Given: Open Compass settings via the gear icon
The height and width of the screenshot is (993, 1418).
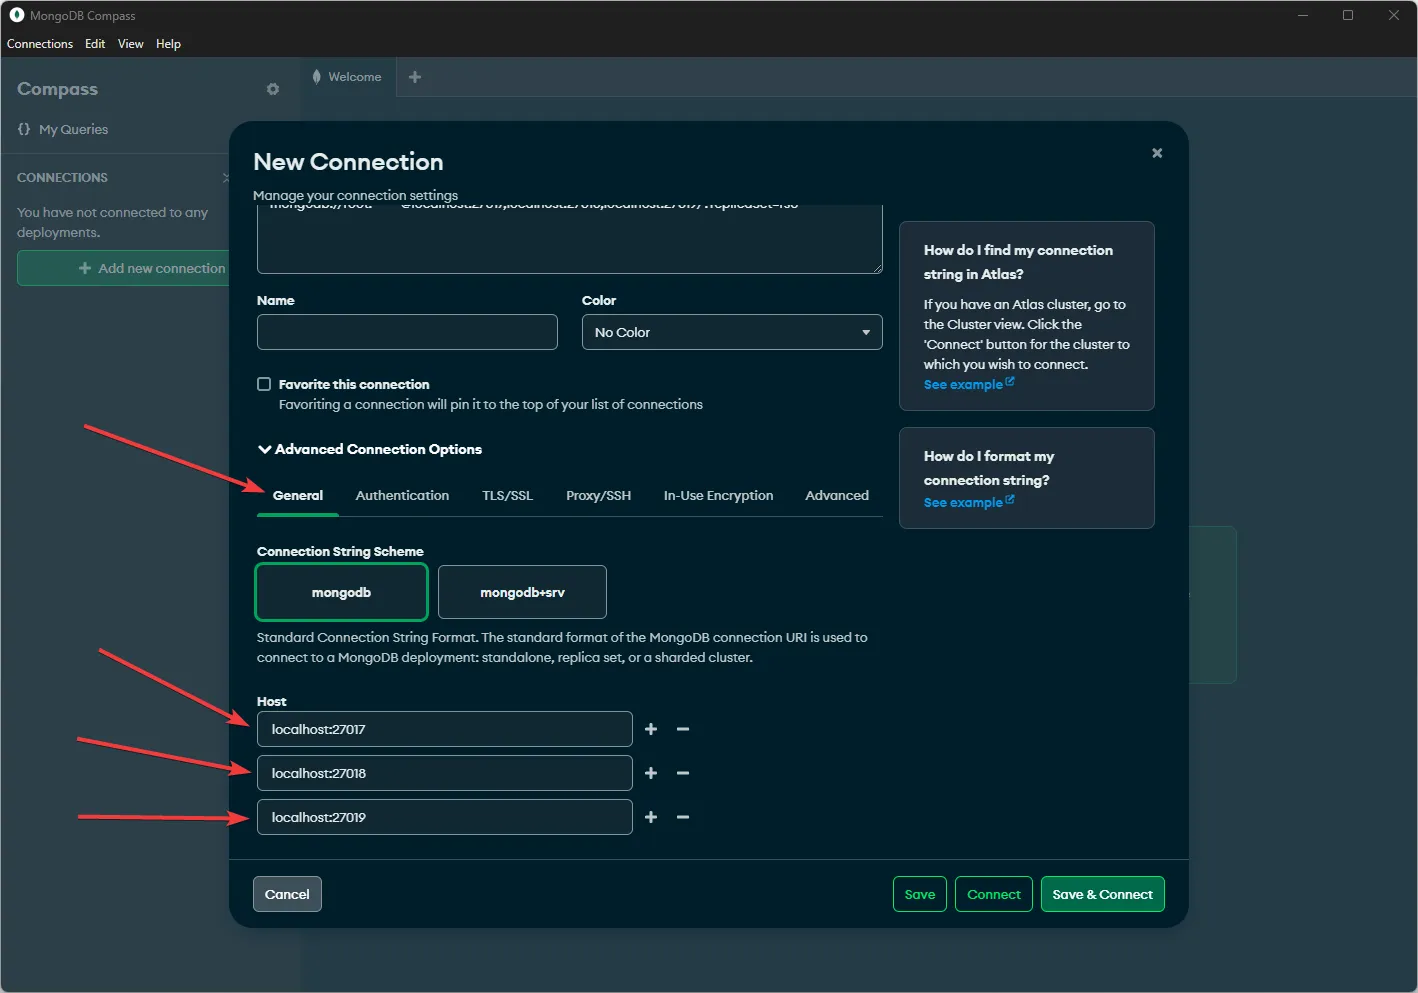Looking at the screenshot, I should (272, 89).
